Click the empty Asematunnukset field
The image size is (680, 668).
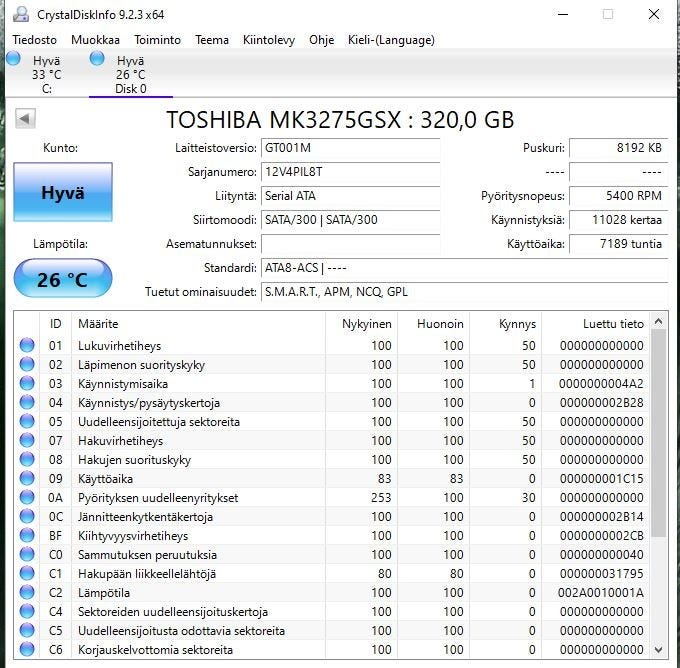pos(350,244)
